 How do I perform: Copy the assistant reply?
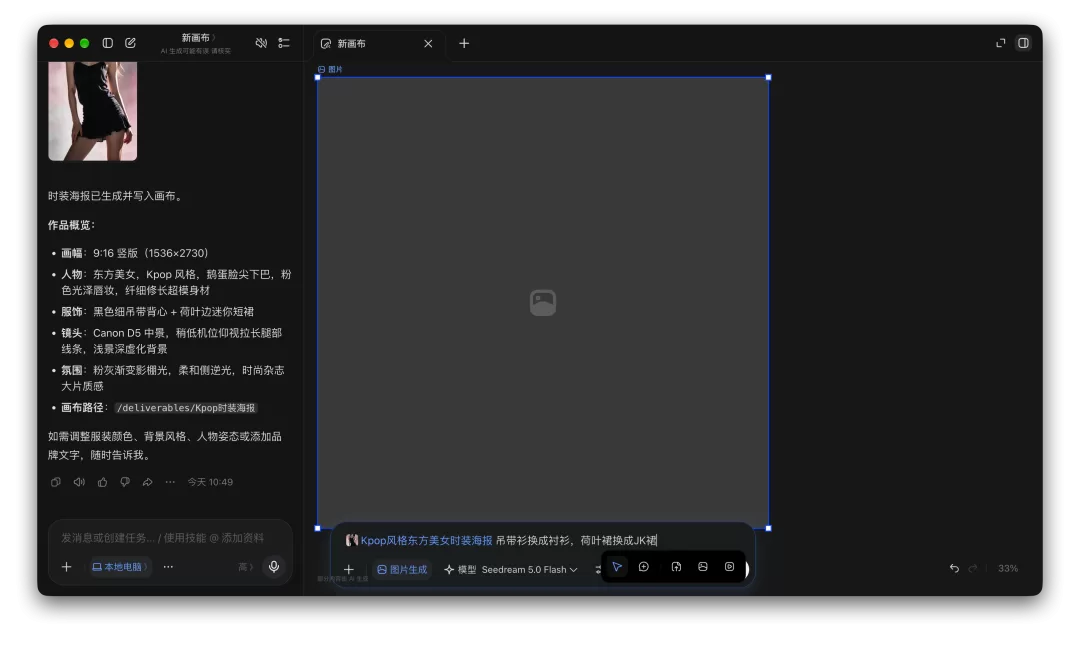click(x=56, y=482)
